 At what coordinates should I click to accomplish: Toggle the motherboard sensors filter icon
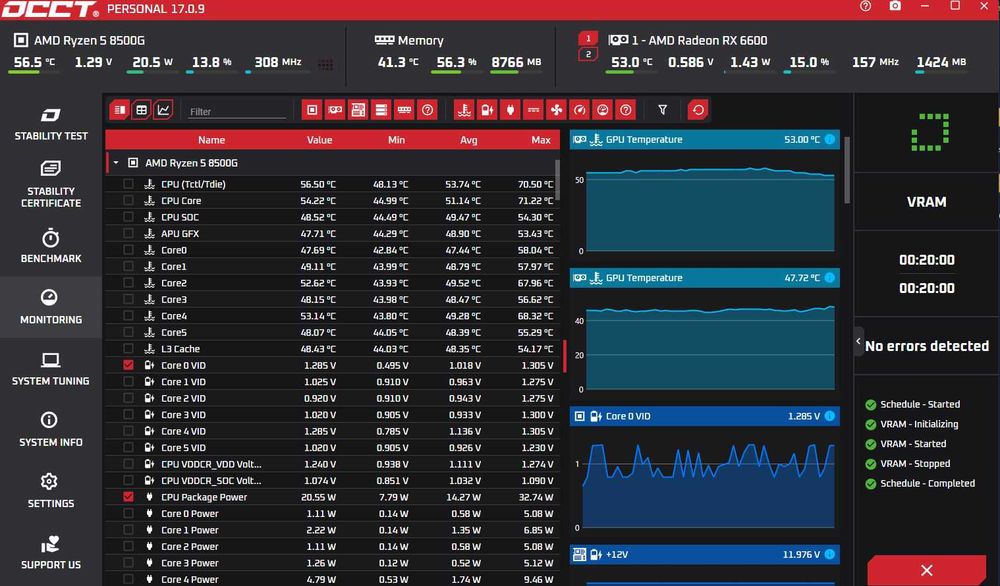click(x=358, y=110)
